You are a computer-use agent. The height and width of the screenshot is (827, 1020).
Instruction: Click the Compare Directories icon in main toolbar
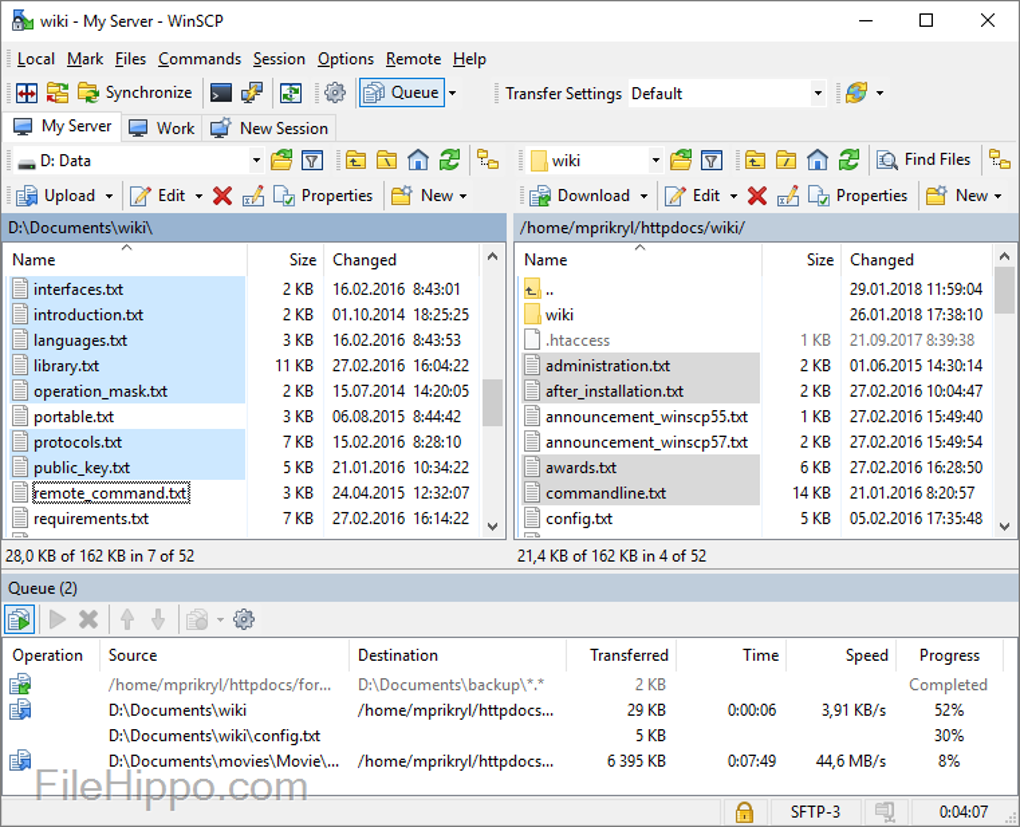[27, 93]
